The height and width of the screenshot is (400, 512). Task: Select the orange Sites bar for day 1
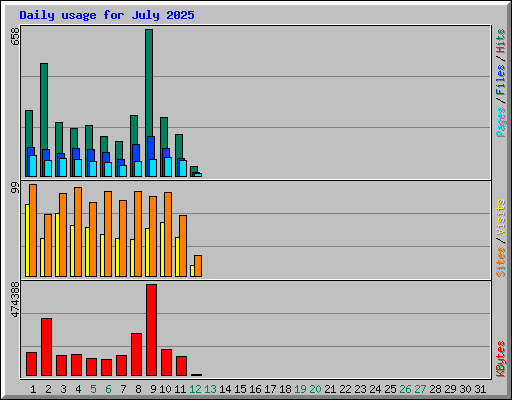[33, 230]
